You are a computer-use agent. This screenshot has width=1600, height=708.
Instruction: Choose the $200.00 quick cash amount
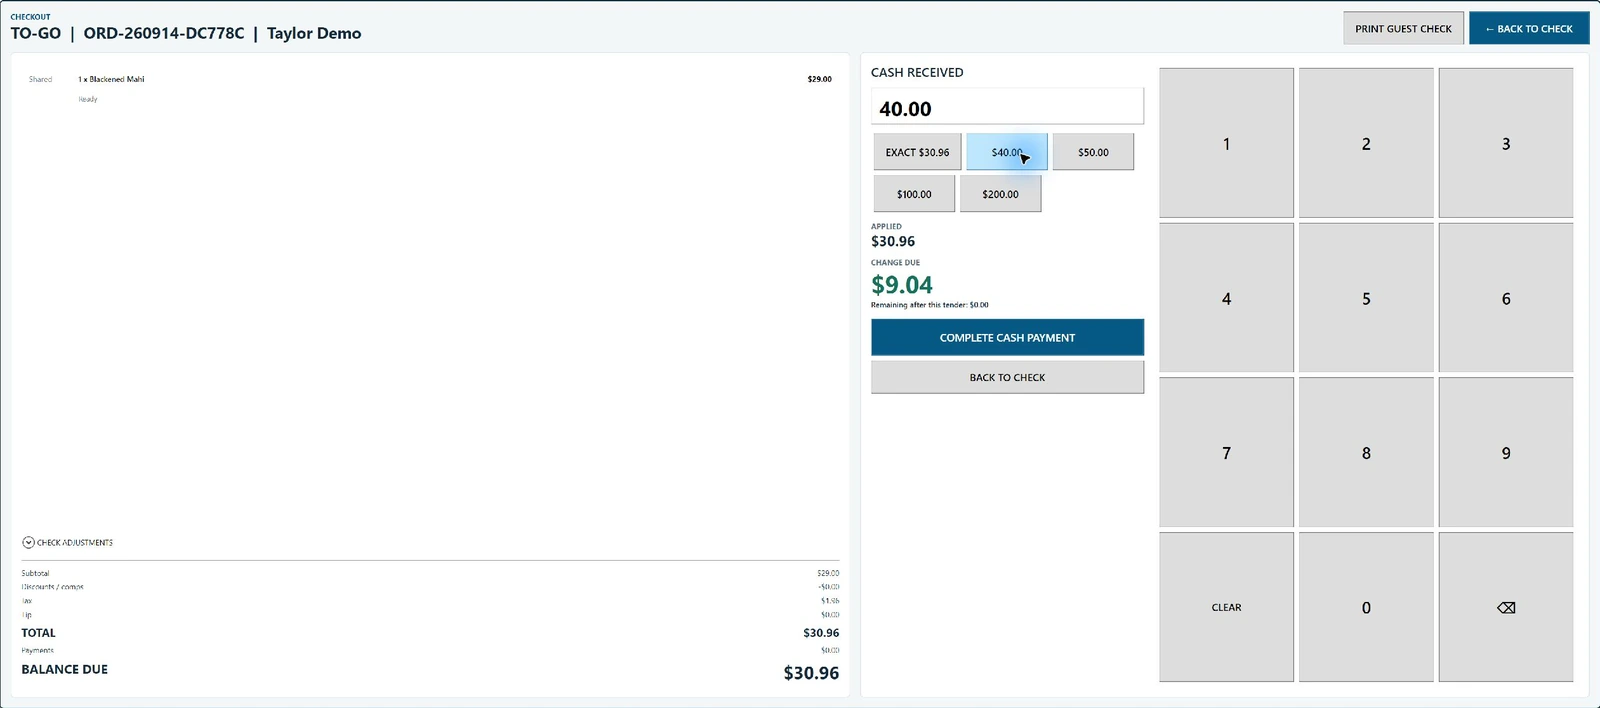click(1000, 194)
